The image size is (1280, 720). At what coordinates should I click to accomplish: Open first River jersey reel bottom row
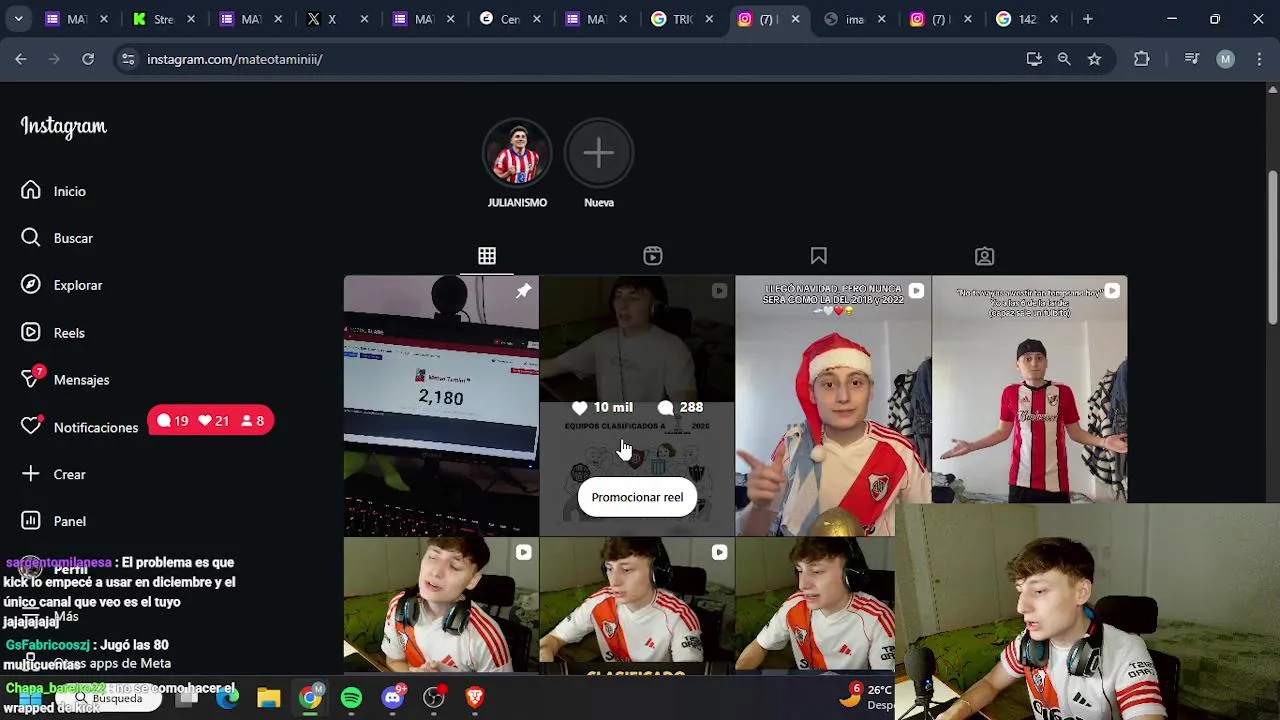441,606
